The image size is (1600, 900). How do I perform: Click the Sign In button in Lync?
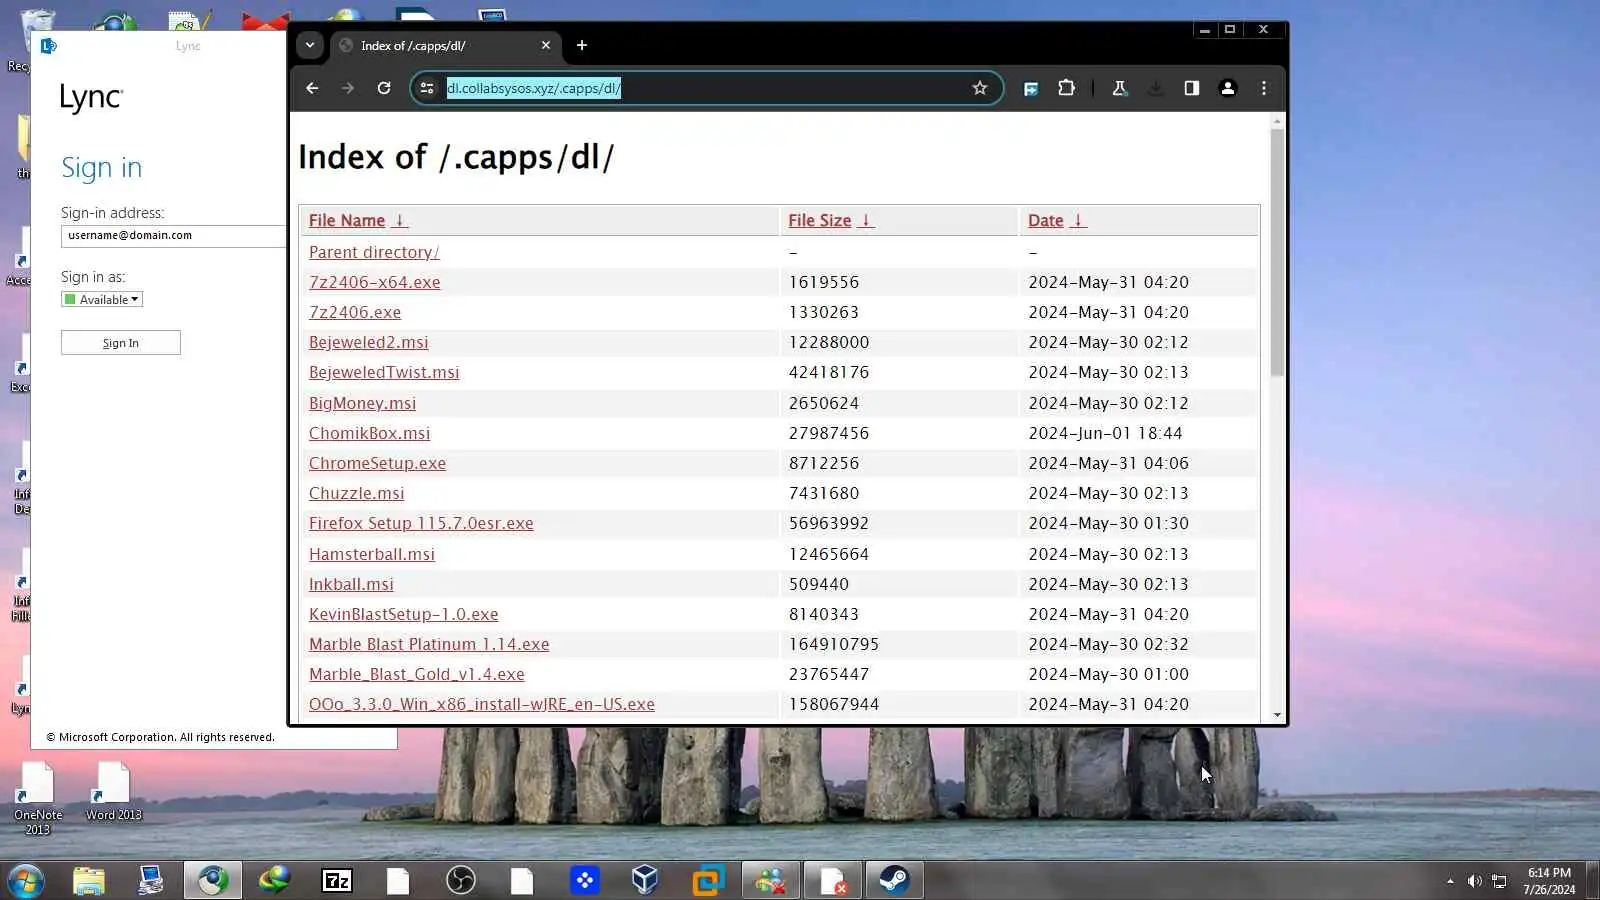121,343
